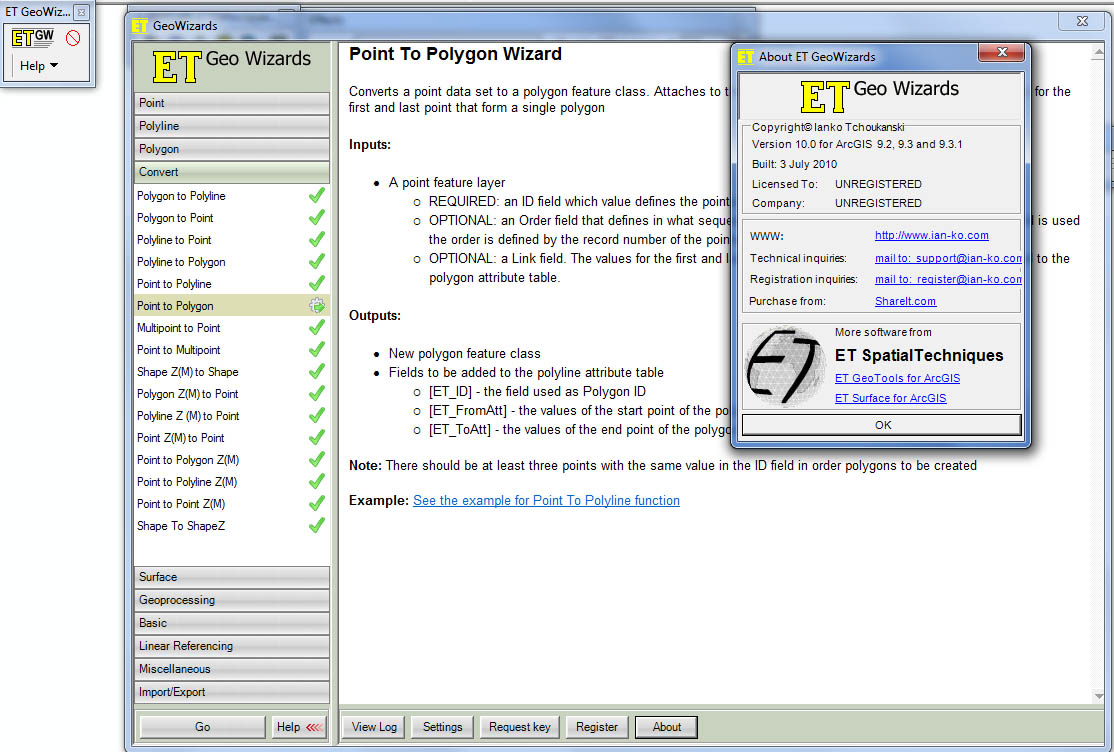Screen dimensions: 1114x752
Task: Select Polygon to Point function
Action: (x=175, y=218)
